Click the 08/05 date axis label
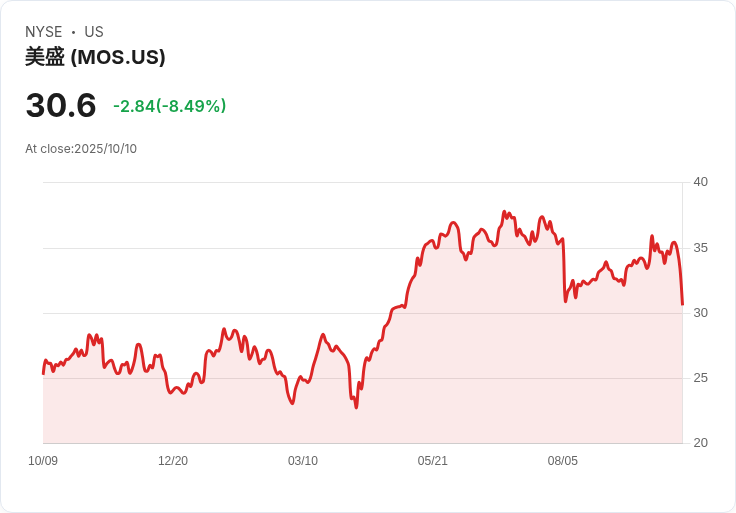This screenshot has height=513, width=736. [563, 461]
